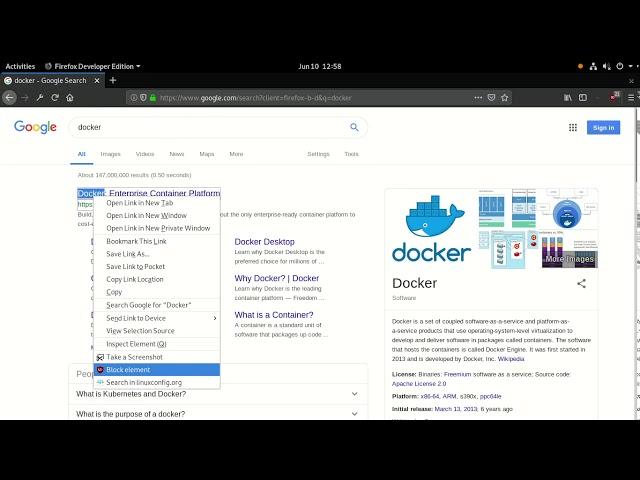
Task: Open the Firefox hamburger menu
Action: (631, 98)
